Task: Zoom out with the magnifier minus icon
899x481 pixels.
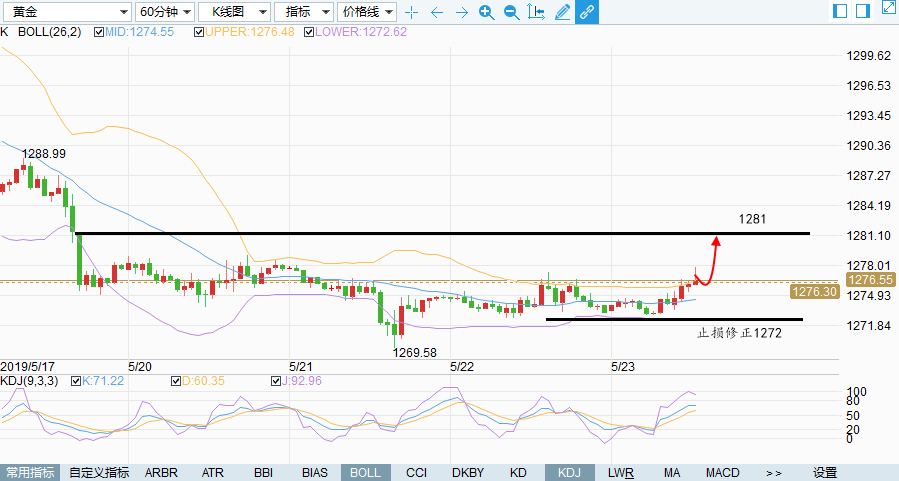Action: tap(511, 12)
